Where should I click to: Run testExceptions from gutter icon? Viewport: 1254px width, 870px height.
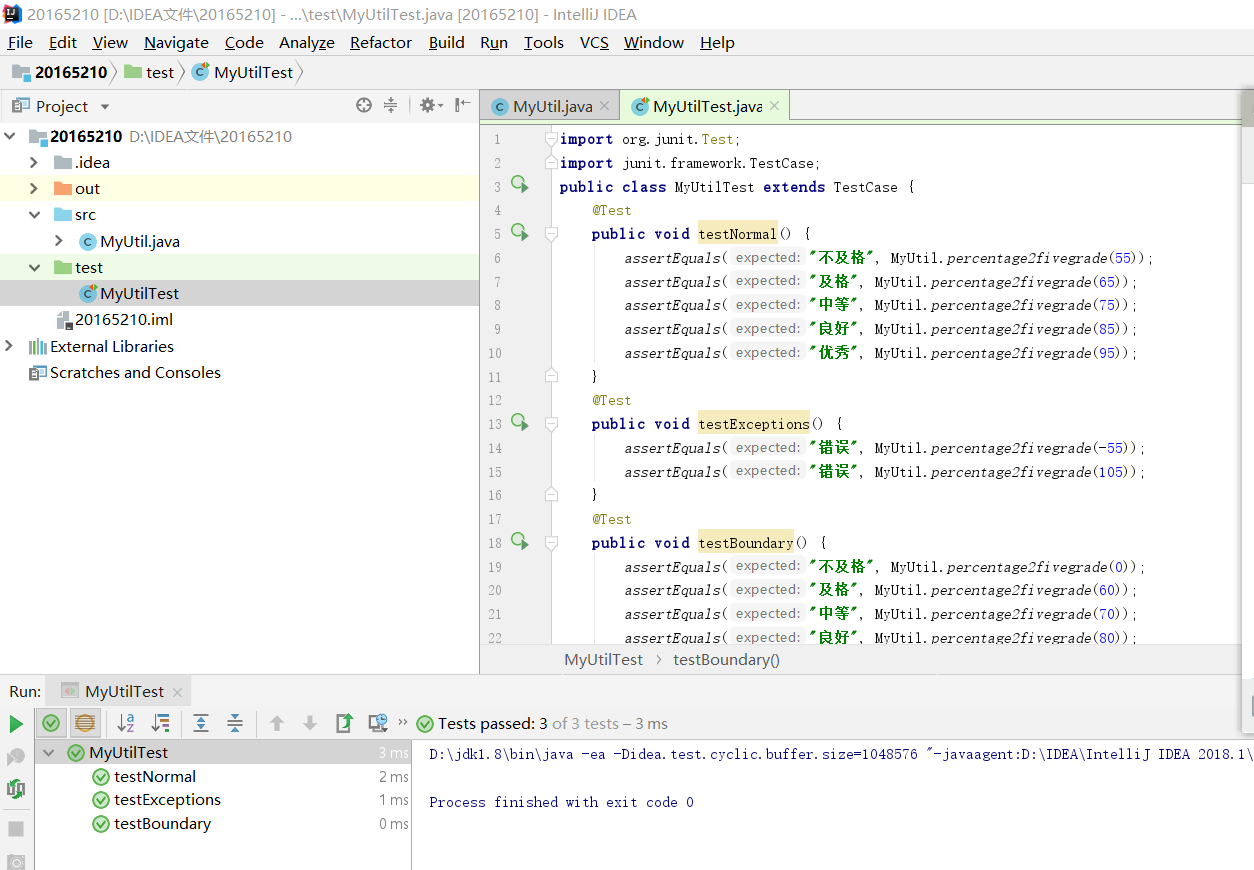coord(520,422)
